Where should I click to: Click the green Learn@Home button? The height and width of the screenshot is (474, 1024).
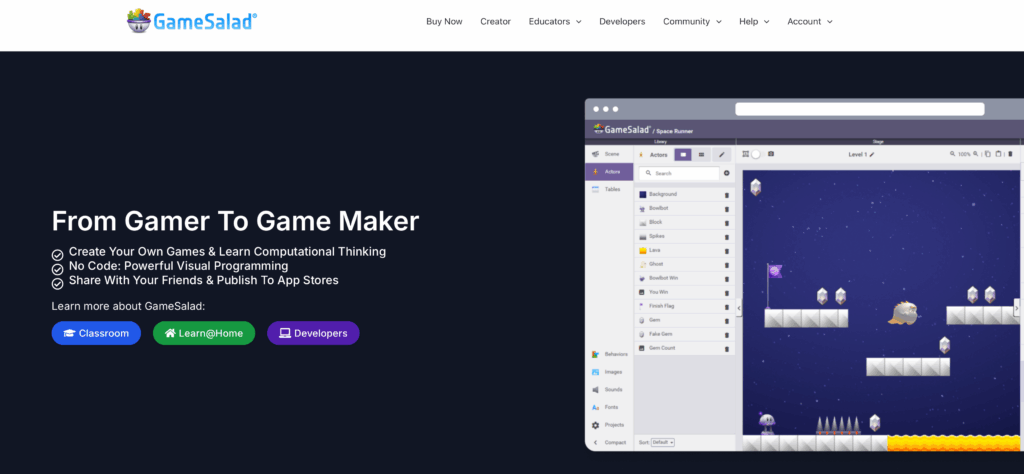[204, 333]
